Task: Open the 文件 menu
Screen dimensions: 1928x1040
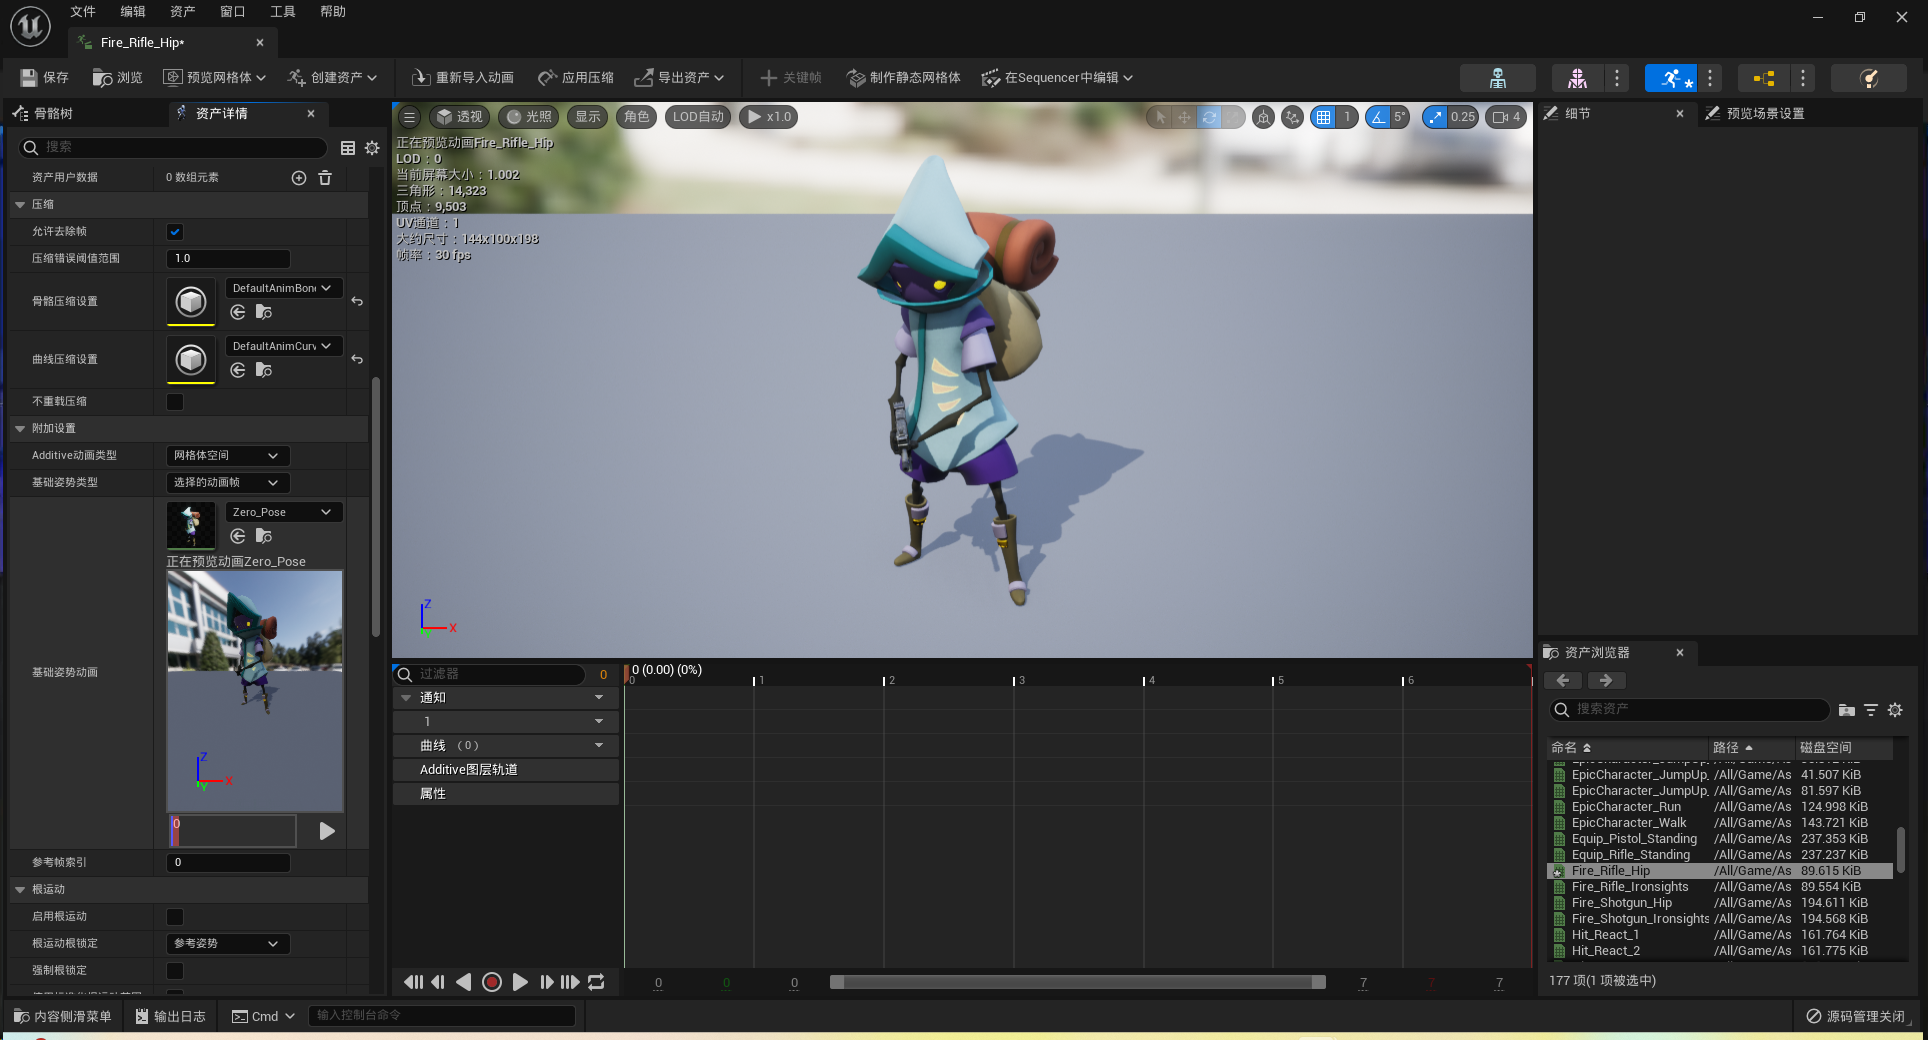Action: [x=83, y=11]
